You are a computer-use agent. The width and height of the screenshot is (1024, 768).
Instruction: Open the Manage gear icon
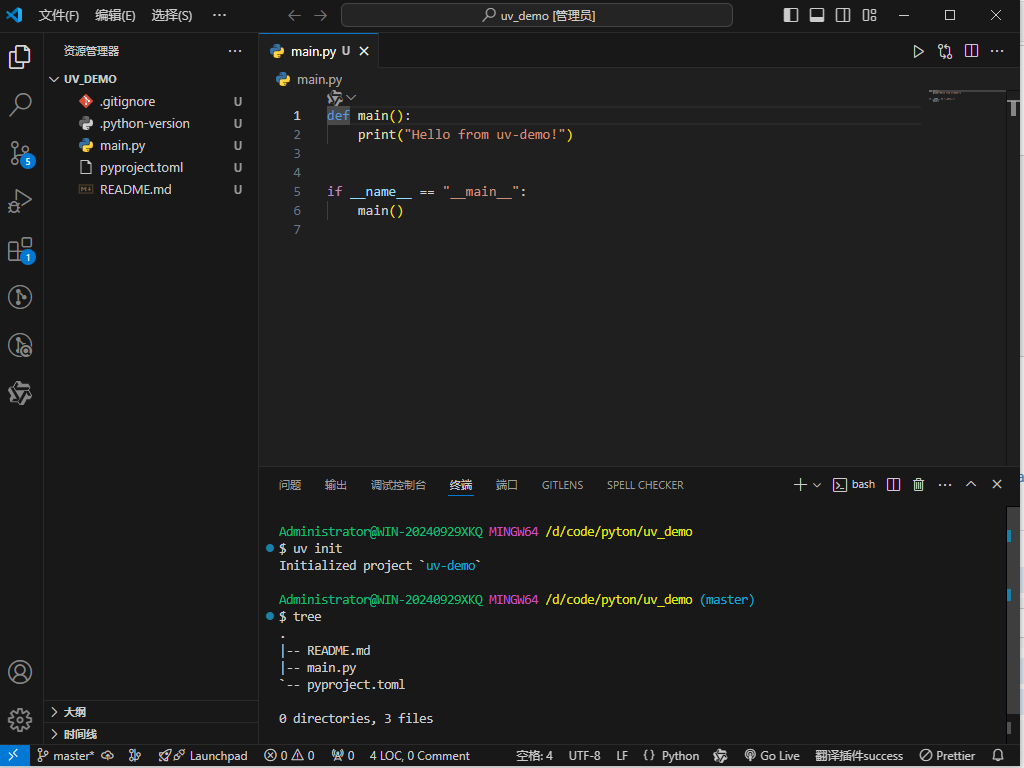click(x=20, y=720)
